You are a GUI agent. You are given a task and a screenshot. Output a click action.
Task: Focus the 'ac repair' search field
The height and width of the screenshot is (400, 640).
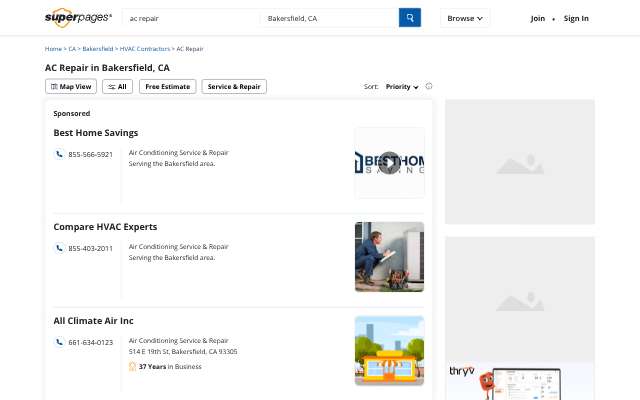(191, 18)
